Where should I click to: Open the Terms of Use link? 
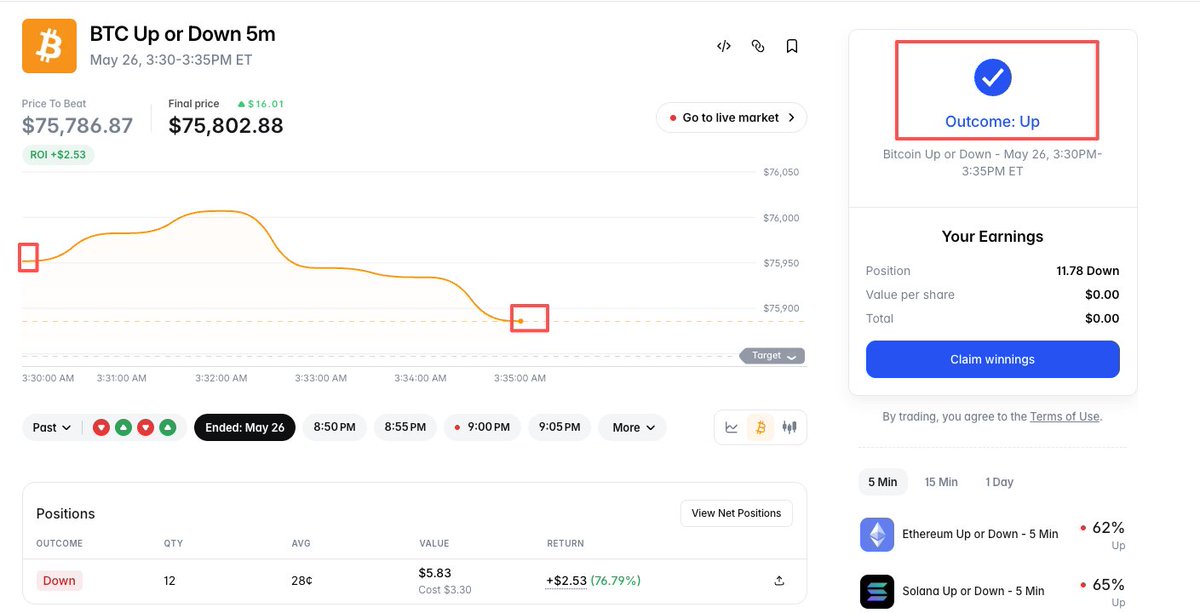pyautogui.click(x=1065, y=416)
